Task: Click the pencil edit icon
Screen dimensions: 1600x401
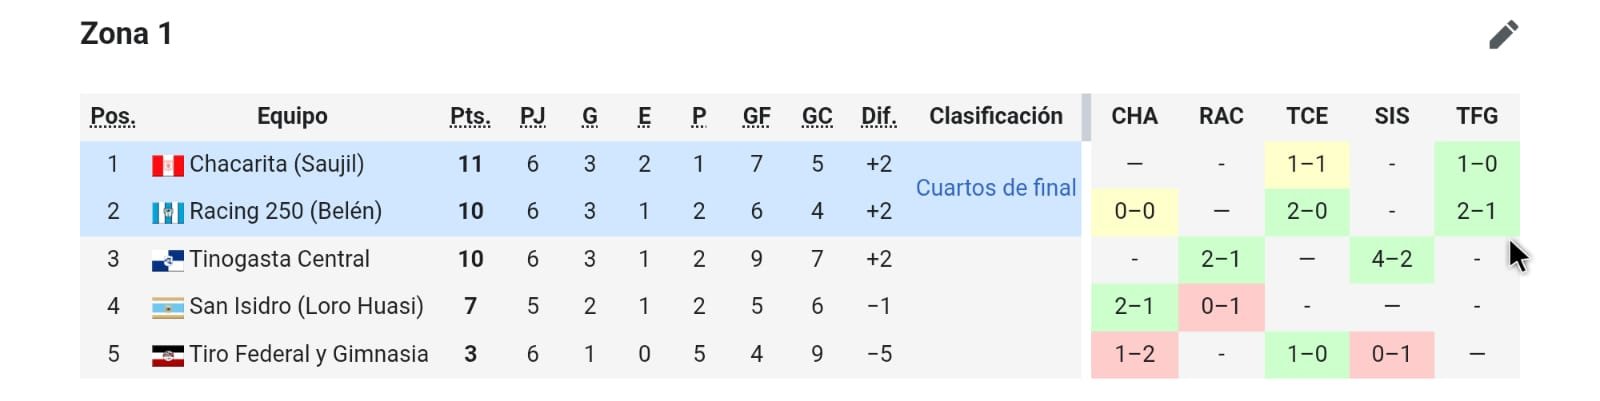Action: (1503, 35)
